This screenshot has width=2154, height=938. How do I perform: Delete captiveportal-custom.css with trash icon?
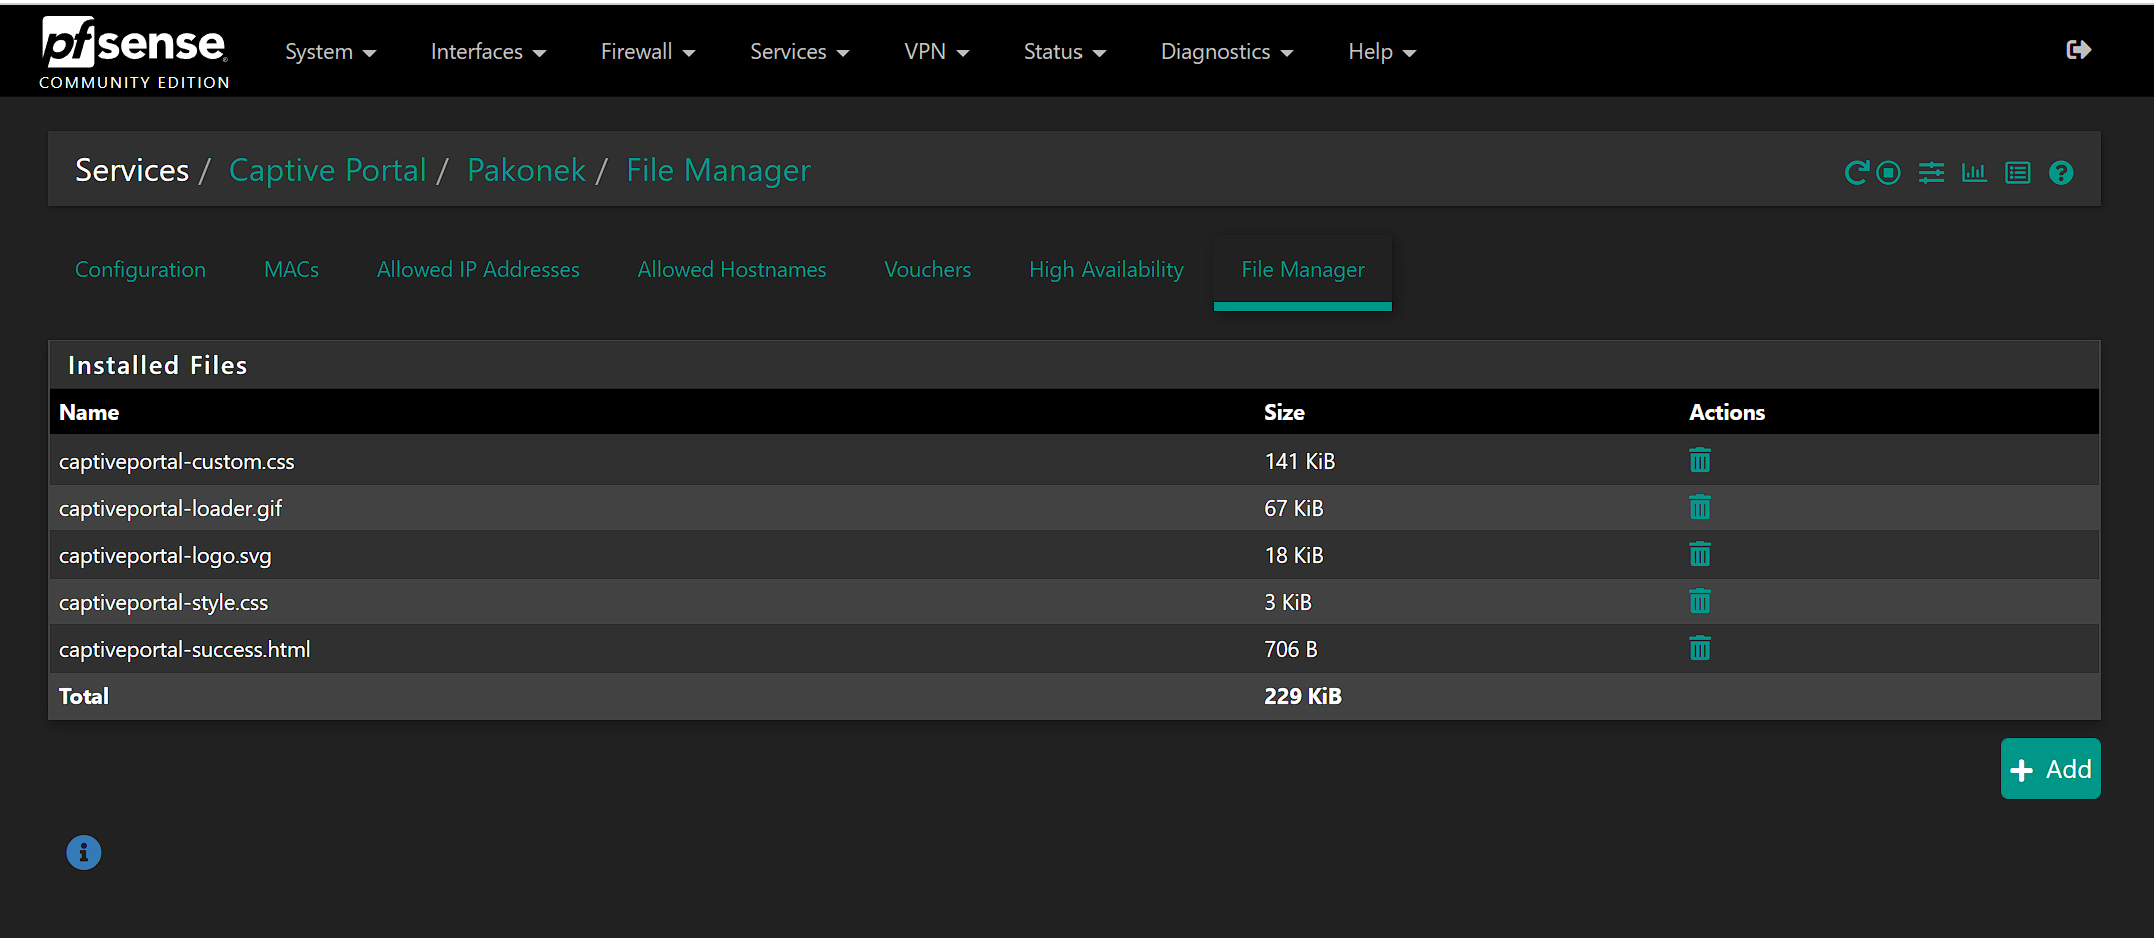pyautogui.click(x=1699, y=460)
